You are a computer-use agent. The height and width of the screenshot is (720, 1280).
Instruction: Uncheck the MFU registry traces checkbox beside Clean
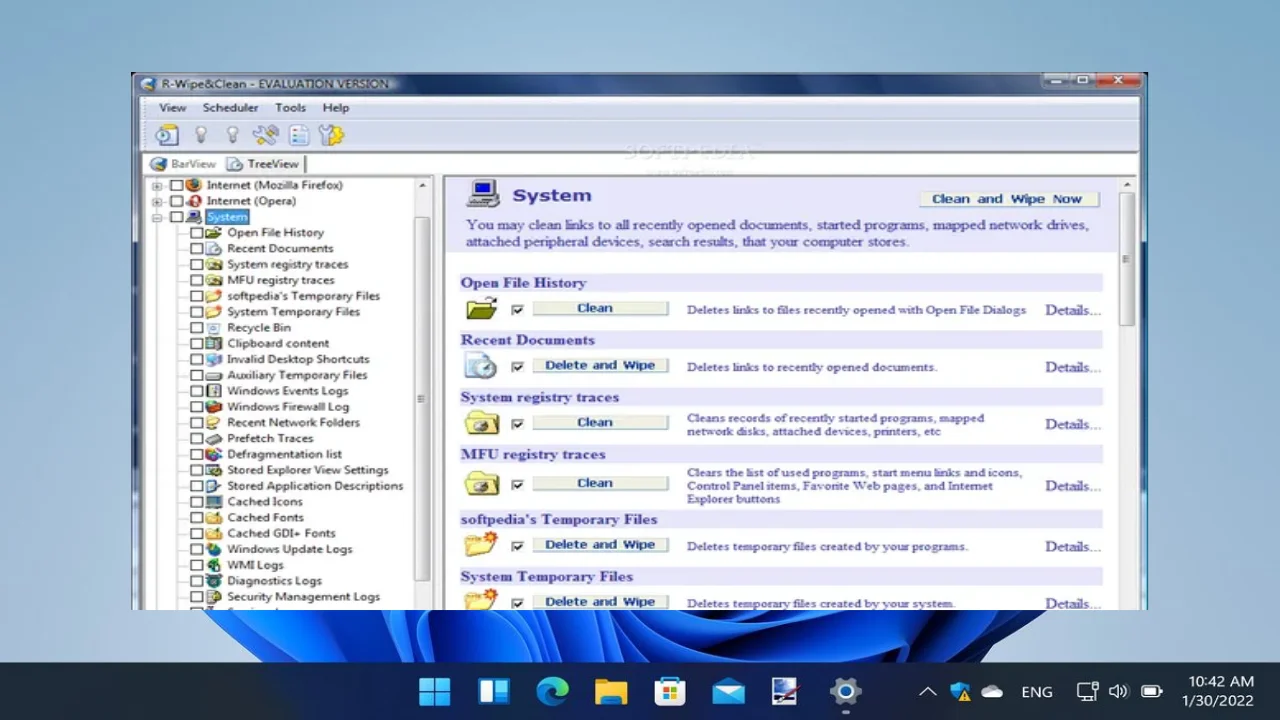tap(517, 485)
